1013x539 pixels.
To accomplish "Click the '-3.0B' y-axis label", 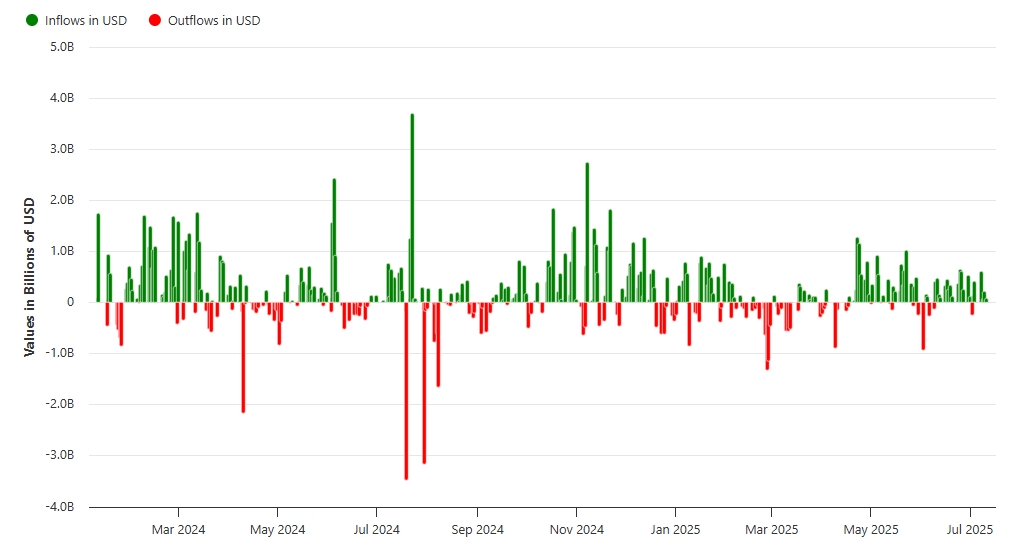I will (60, 456).
